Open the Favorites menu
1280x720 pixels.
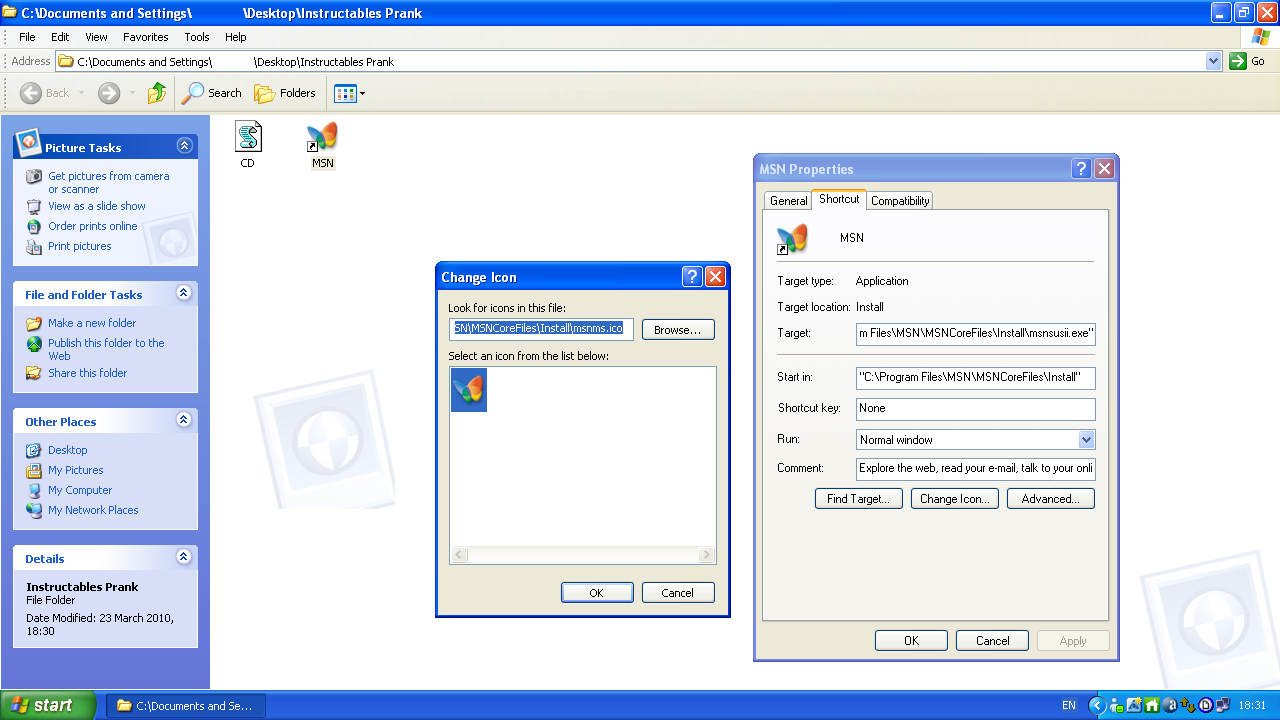146,37
